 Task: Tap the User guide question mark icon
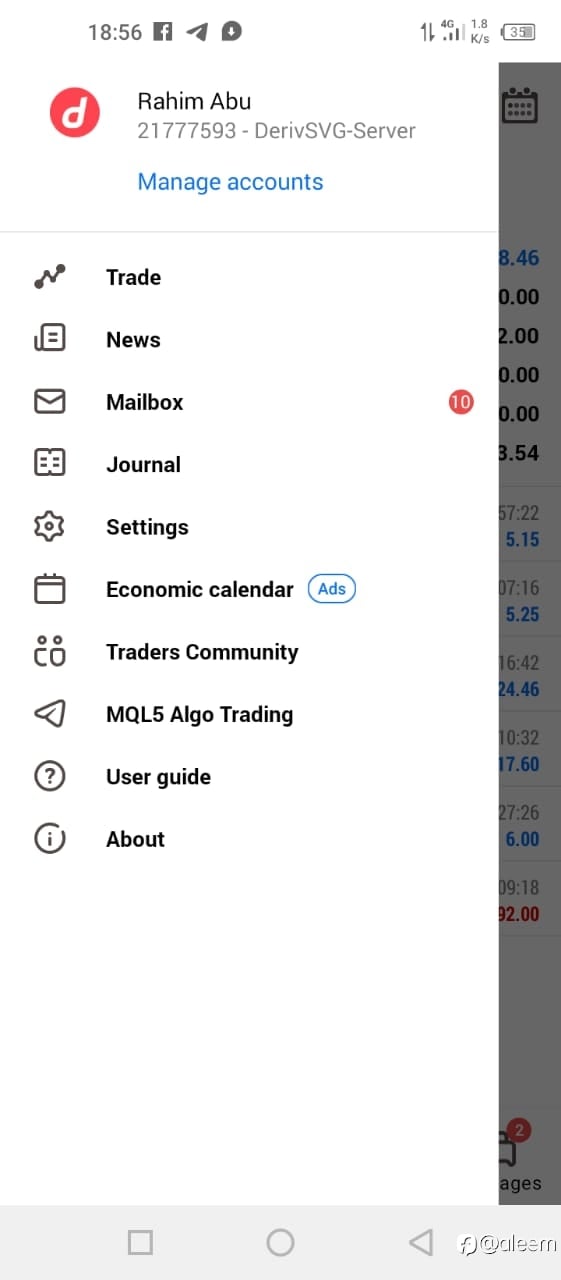click(x=50, y=777)
